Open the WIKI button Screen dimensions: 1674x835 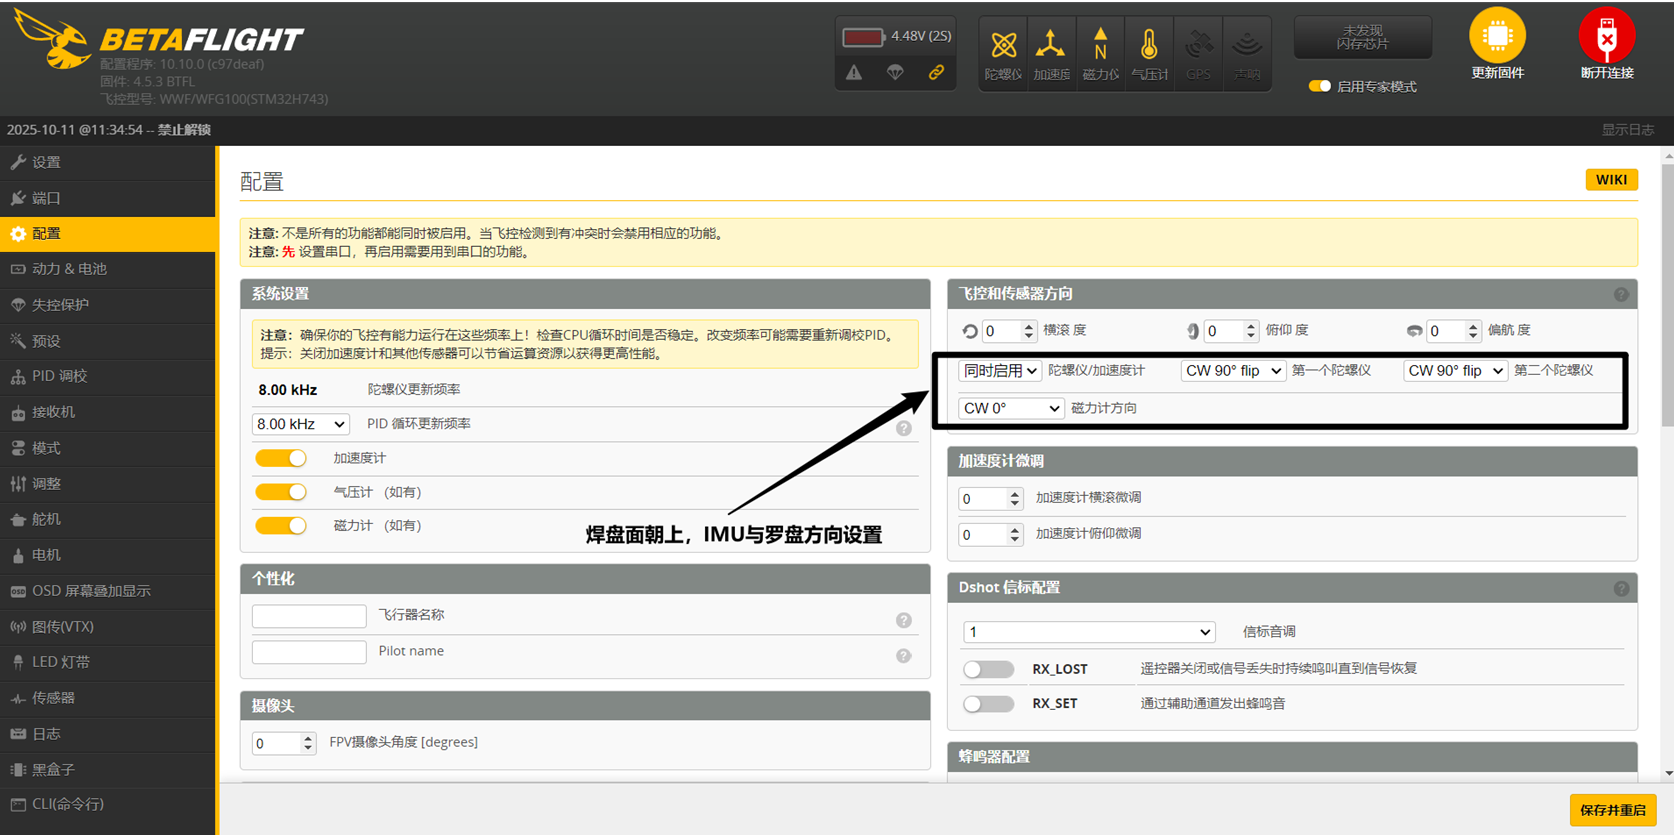click(1611, 180)
